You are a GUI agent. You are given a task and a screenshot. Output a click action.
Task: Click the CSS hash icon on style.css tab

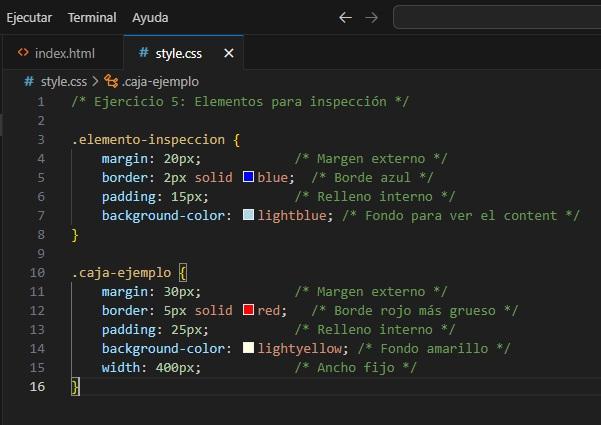(x=144, y=53)
